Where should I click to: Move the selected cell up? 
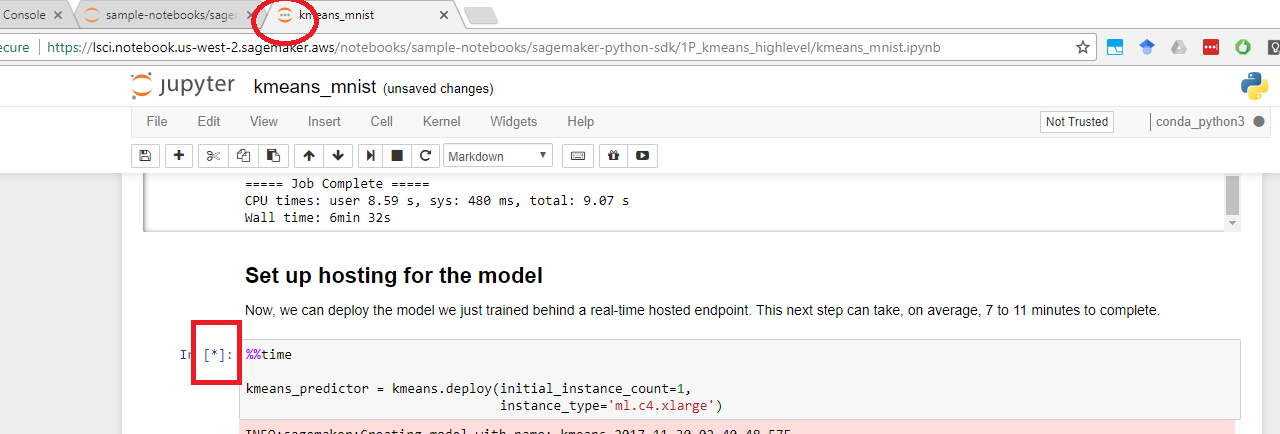coord(309,156)
